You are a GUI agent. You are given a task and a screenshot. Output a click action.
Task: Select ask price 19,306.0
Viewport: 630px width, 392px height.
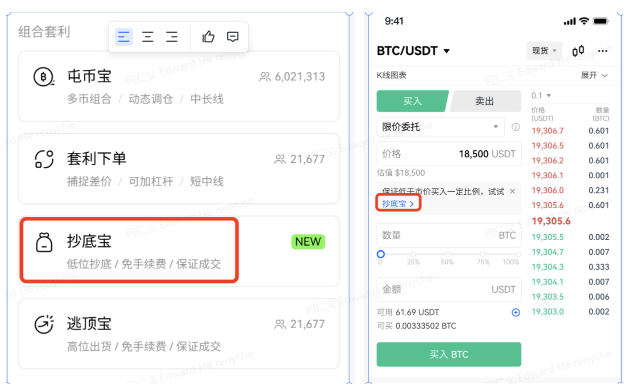(x=547, y=190)
